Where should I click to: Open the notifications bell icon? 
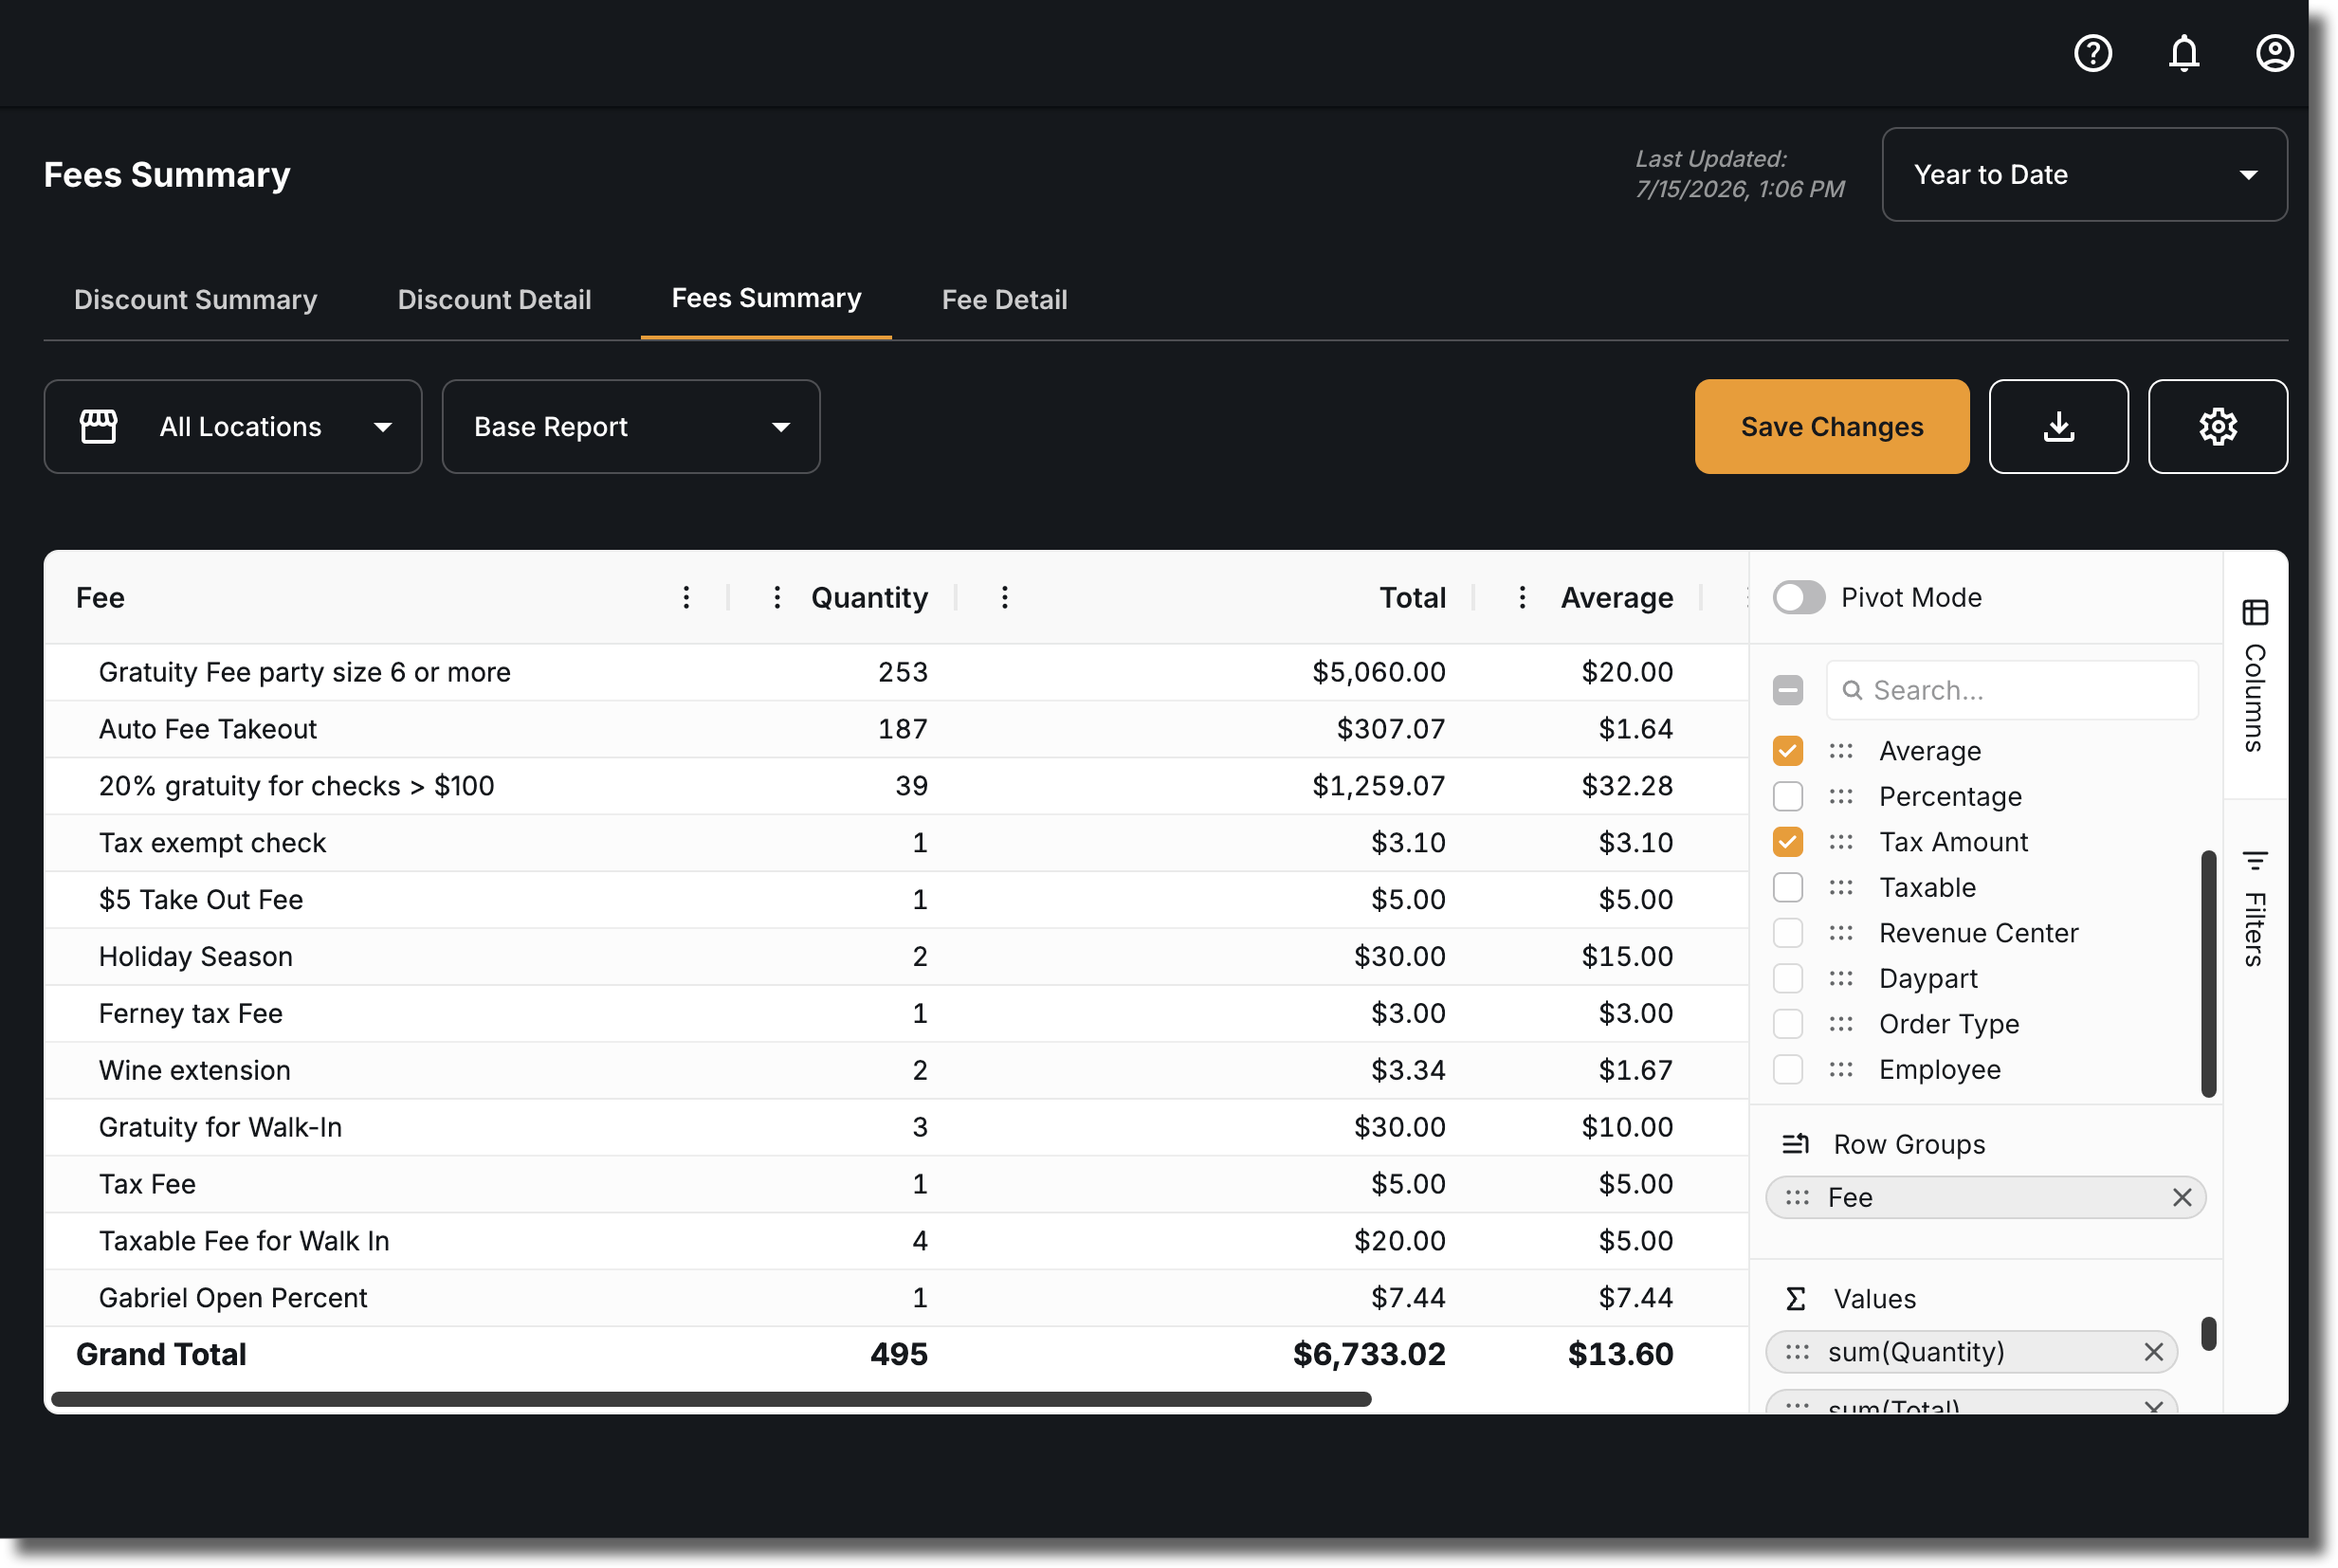pyautogui.click(x=2183, y=53)
